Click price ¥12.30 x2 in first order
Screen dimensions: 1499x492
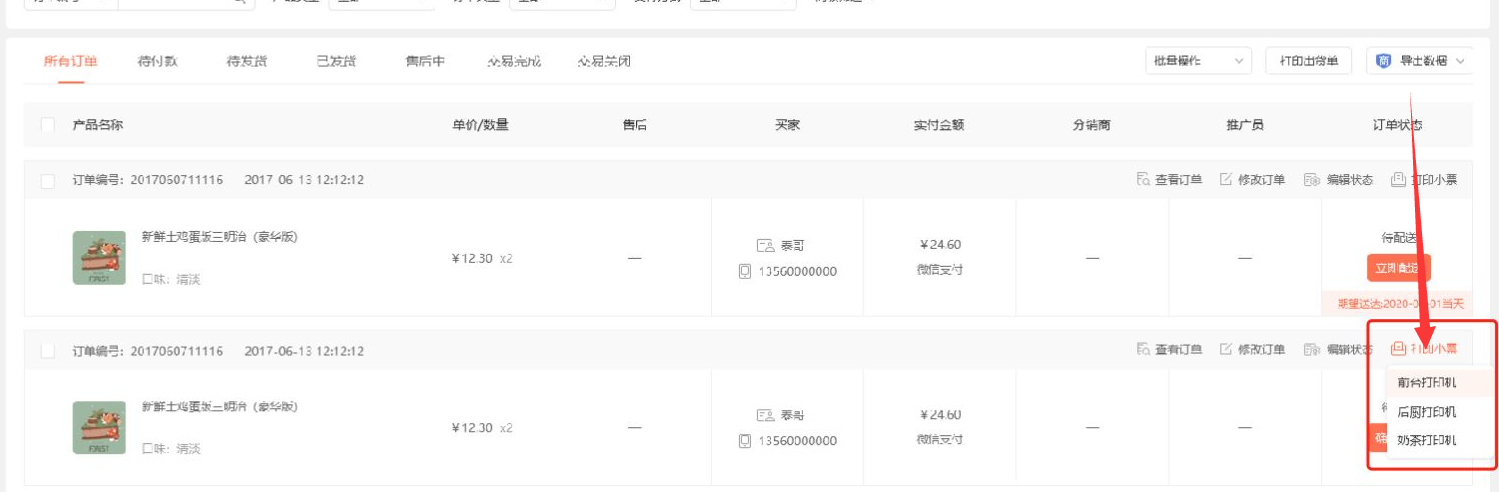coord(482,258)
